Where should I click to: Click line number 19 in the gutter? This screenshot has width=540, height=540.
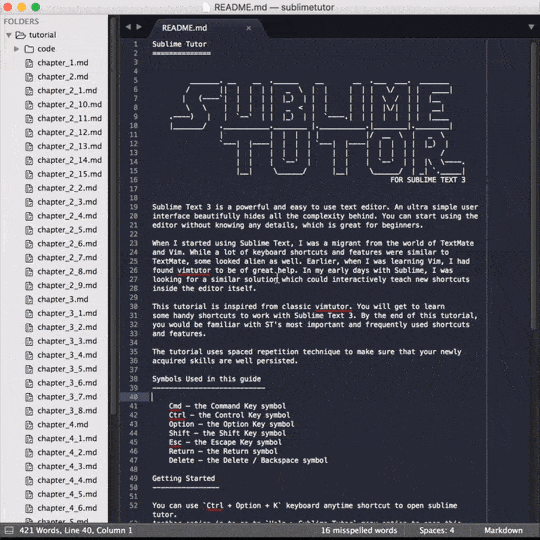click(x=134, y=207)
